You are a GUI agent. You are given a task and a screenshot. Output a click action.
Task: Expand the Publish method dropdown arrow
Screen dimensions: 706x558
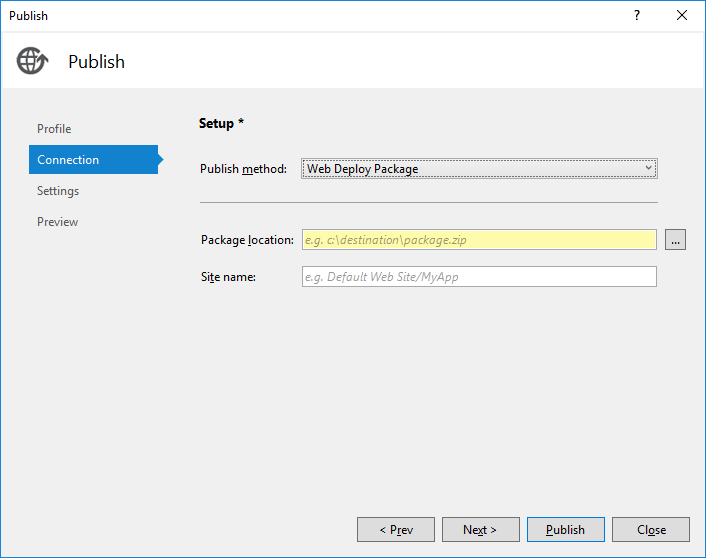pos(648,168)
